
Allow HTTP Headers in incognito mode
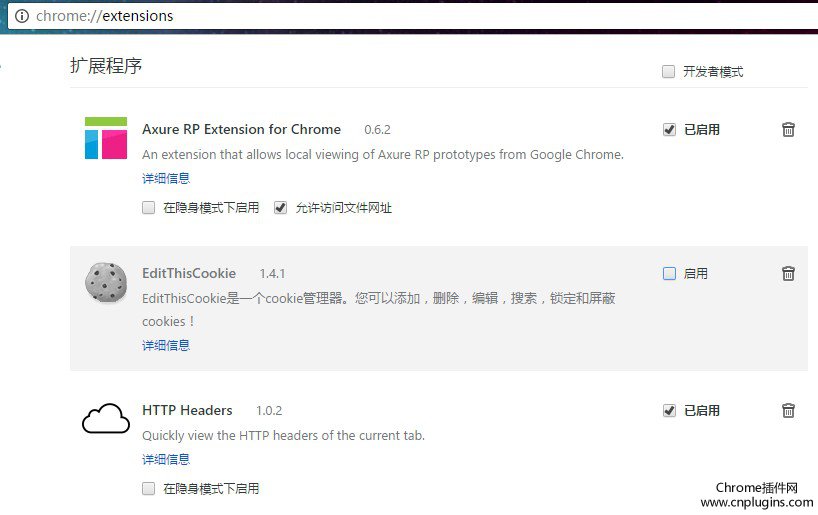tap(149, 488)
